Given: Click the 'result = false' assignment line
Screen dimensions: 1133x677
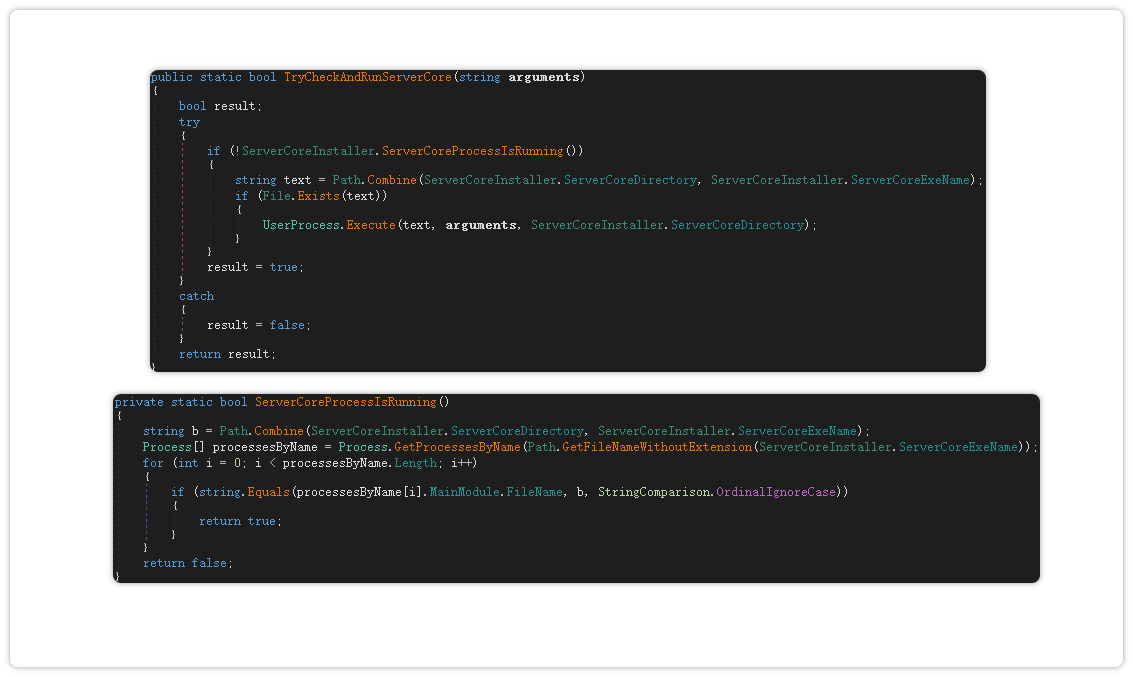Looking at the screenshot, I should [x=258, y=325].
